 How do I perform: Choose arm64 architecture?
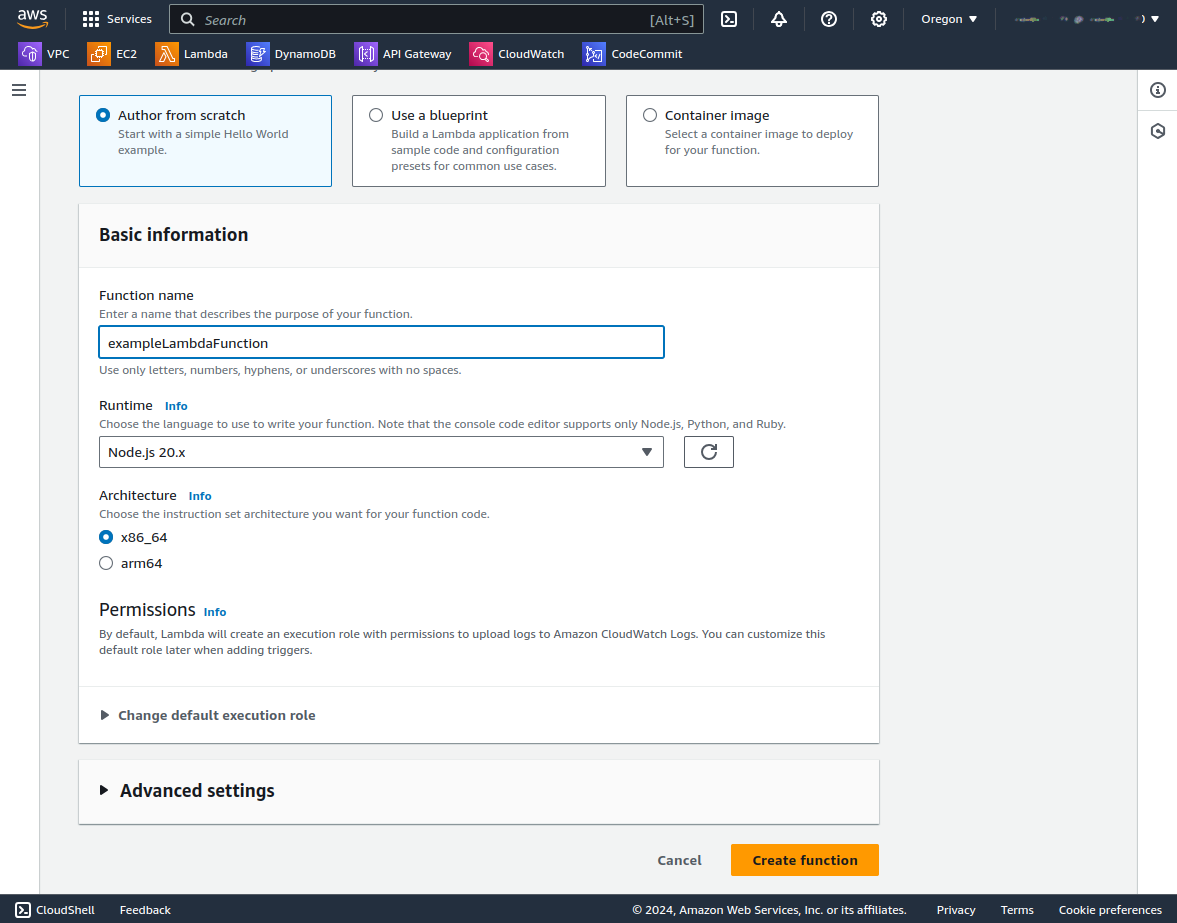[106, 564]
